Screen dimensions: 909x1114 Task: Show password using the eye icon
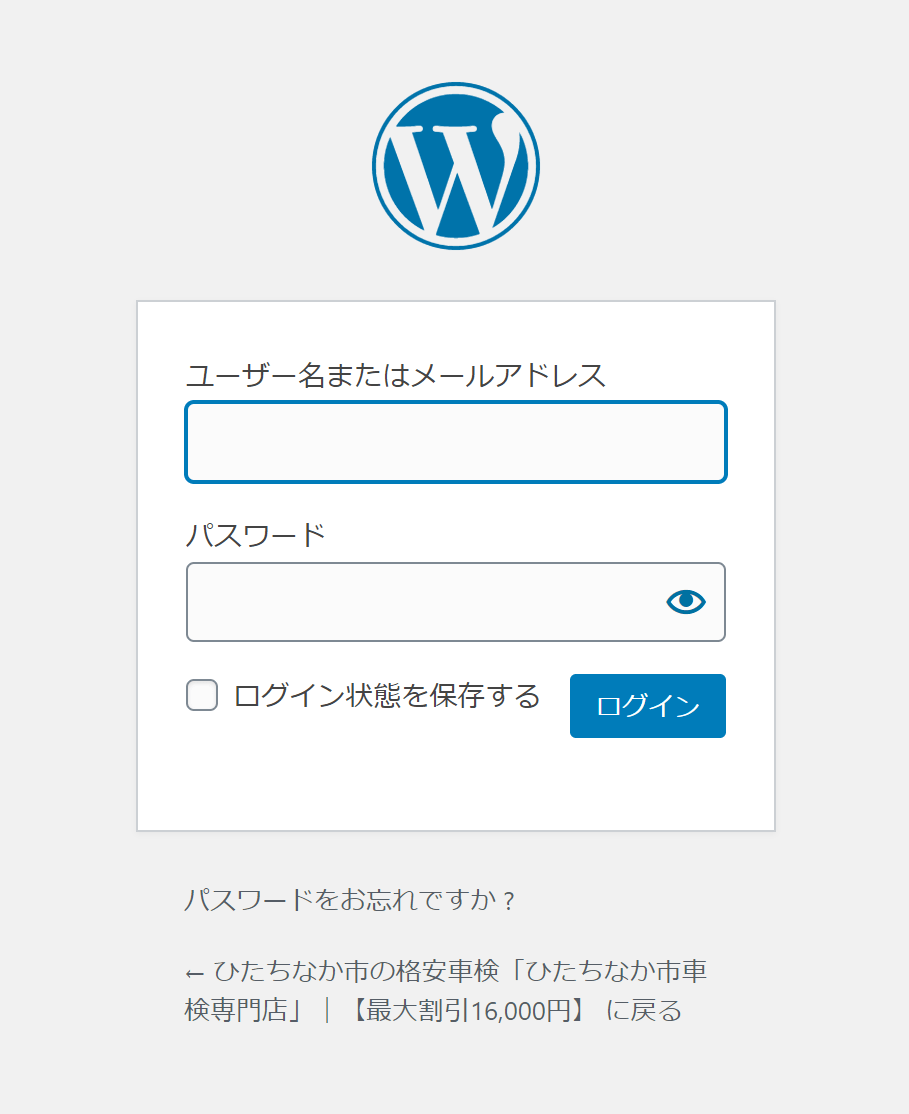click(686, 602)
